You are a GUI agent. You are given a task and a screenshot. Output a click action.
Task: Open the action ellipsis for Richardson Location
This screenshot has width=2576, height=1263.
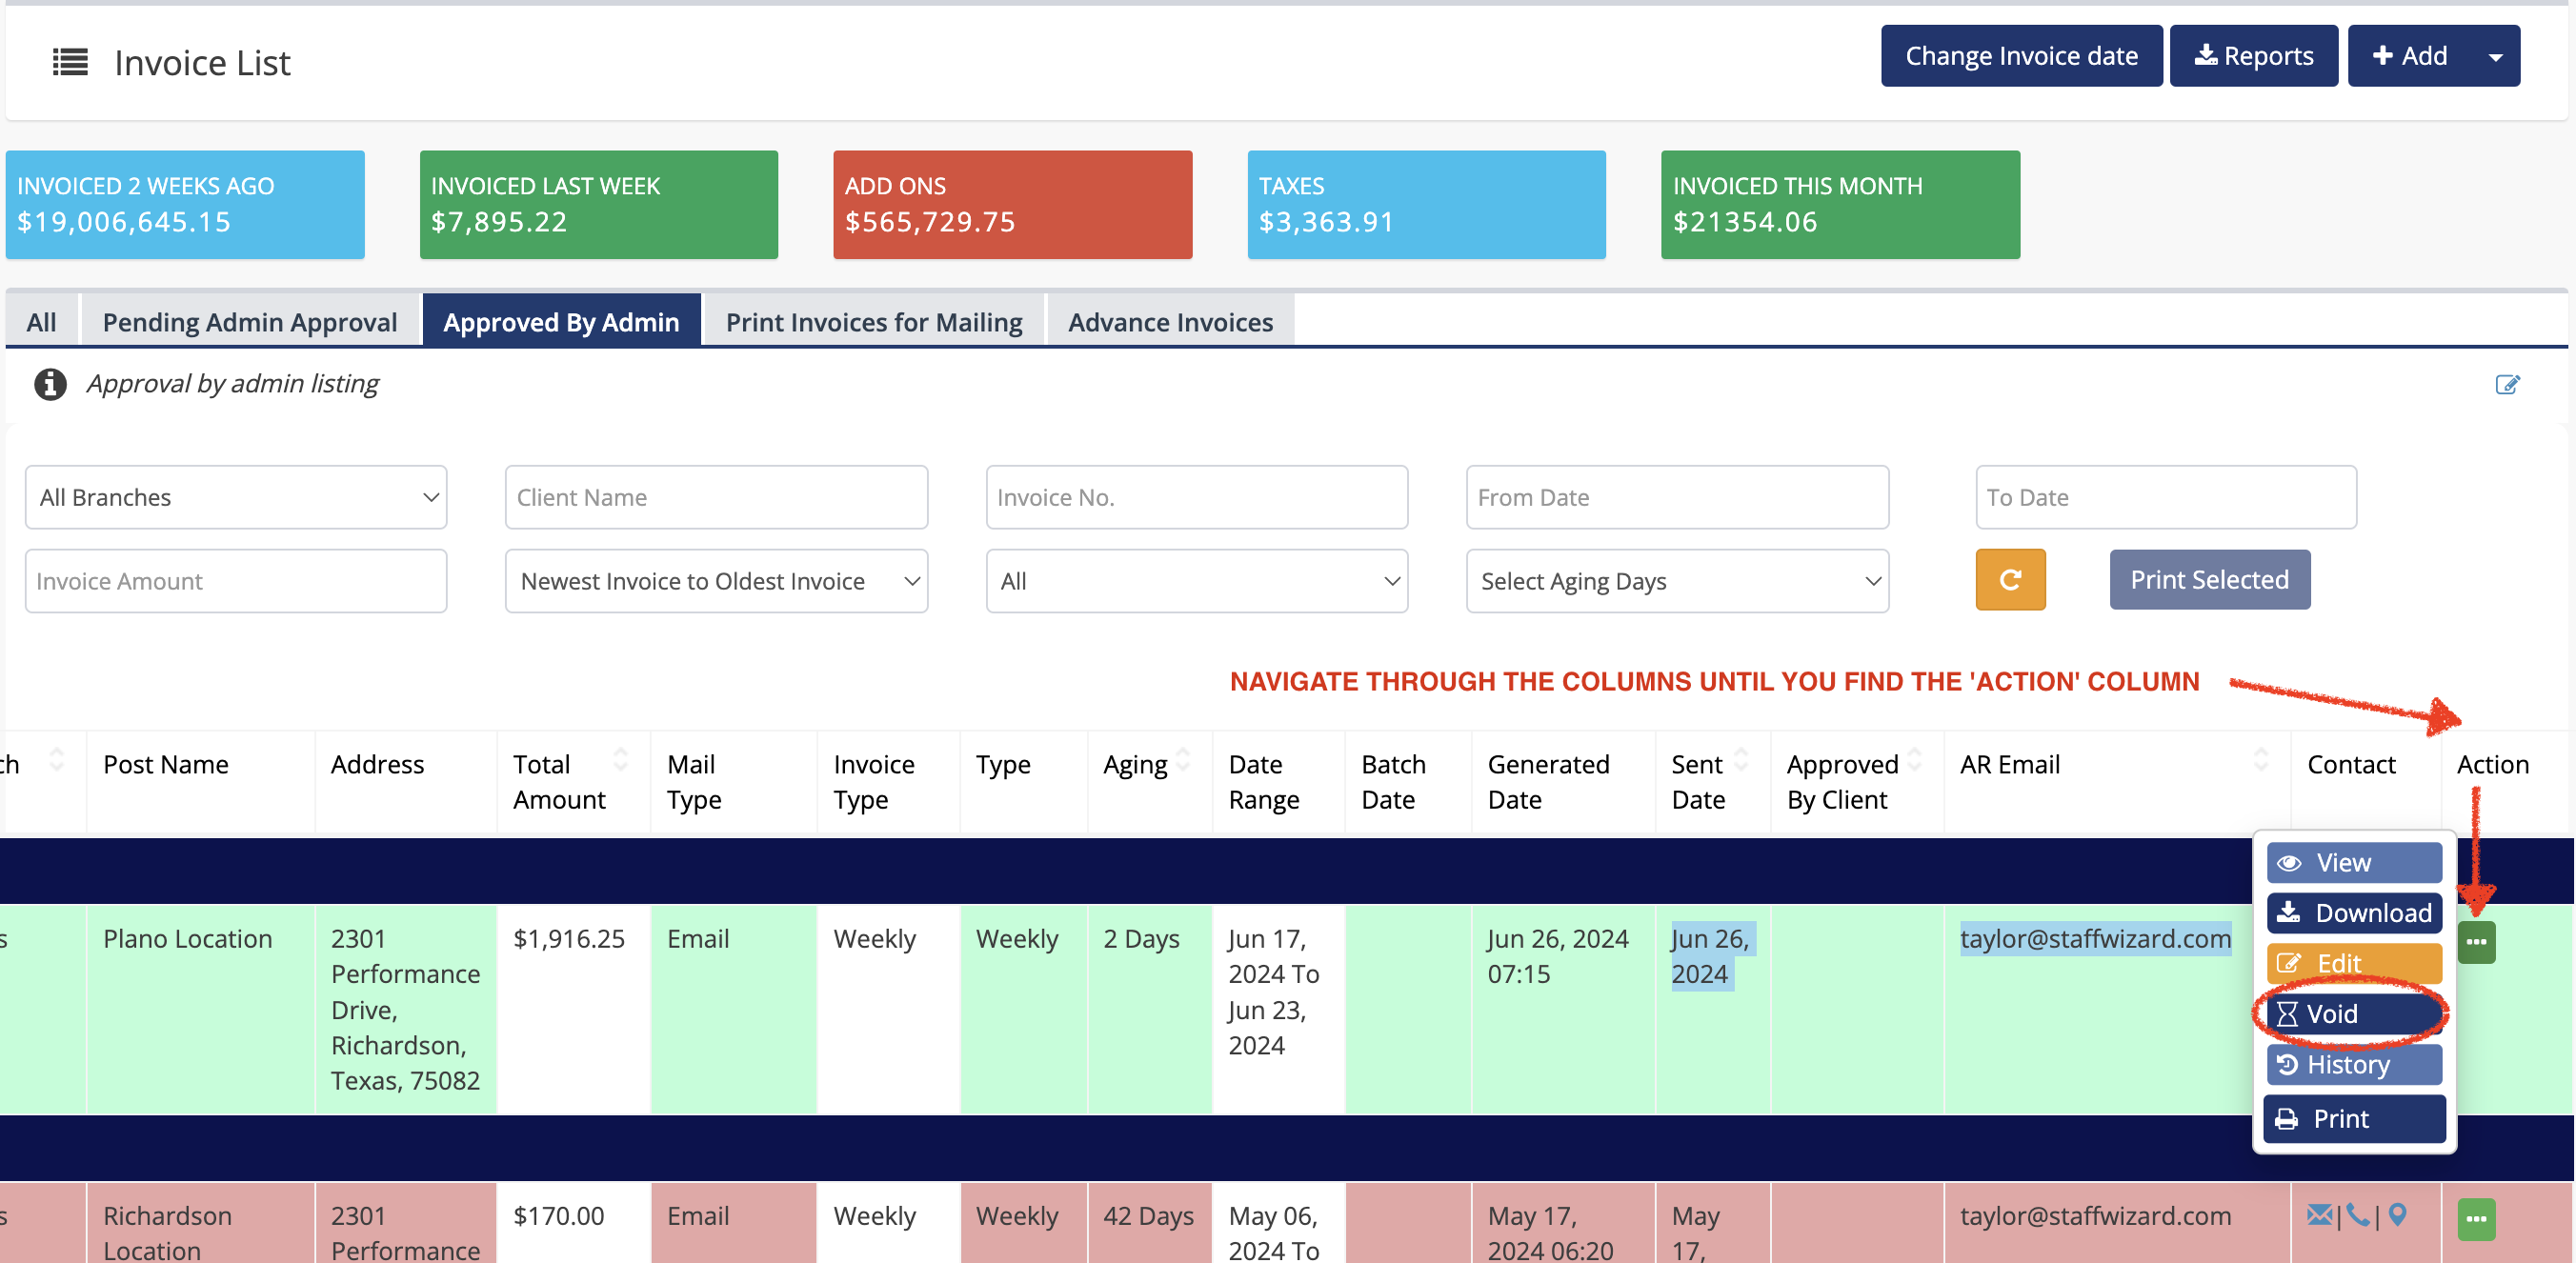point(2475,1218)
